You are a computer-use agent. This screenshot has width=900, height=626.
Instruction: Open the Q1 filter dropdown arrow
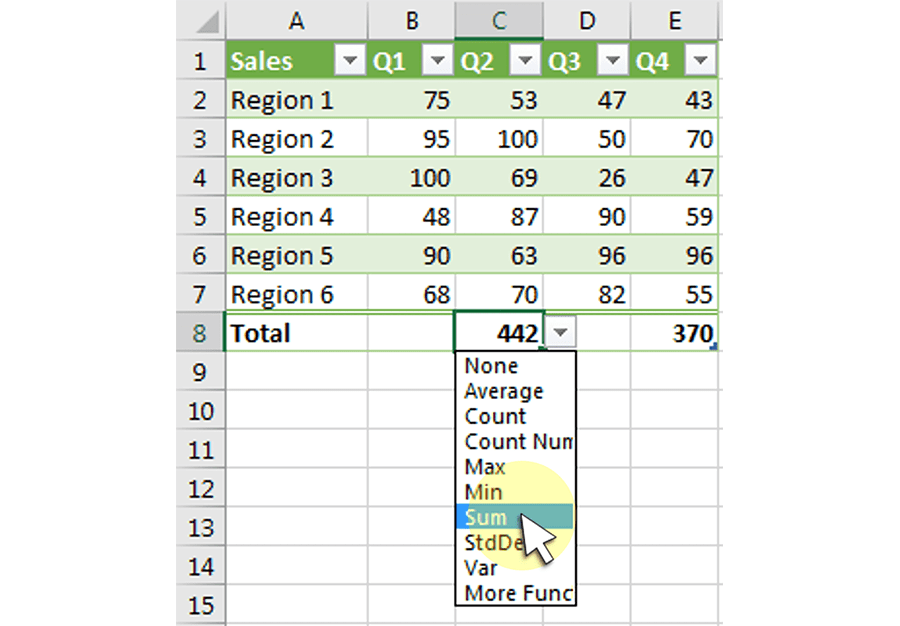437,60
